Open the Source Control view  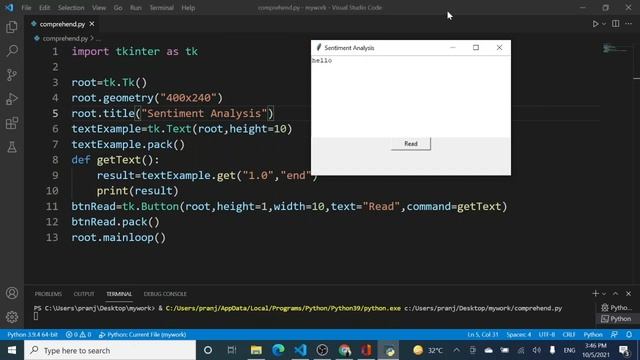12,75
